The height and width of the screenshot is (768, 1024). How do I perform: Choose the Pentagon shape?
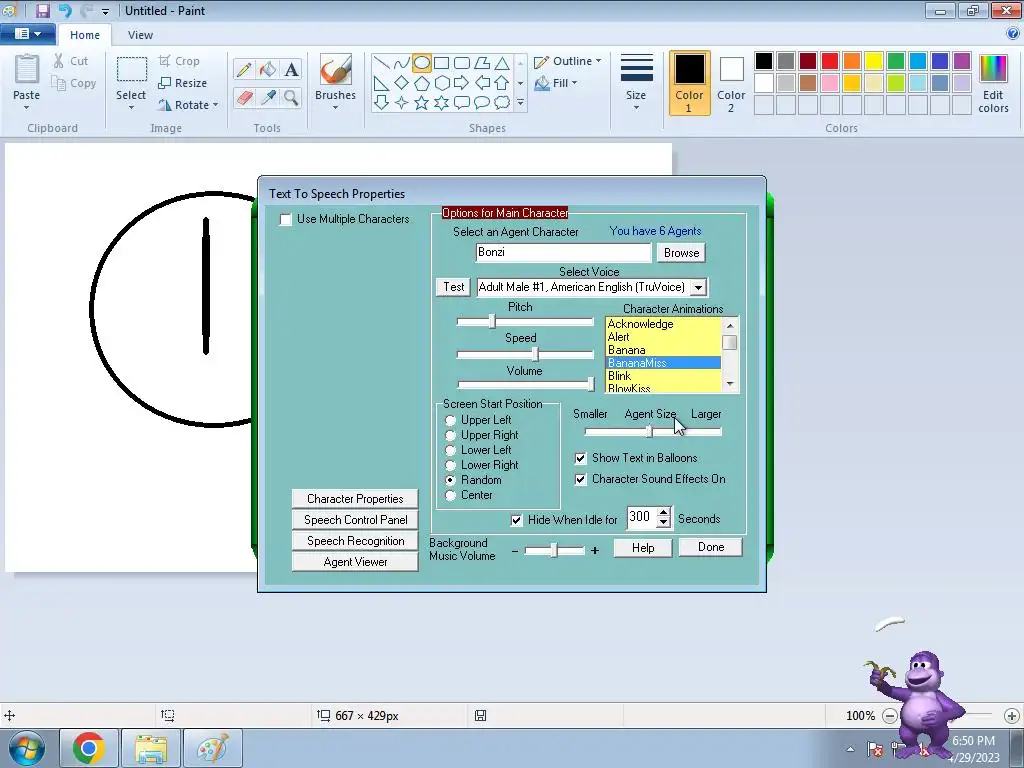(422, 83)
